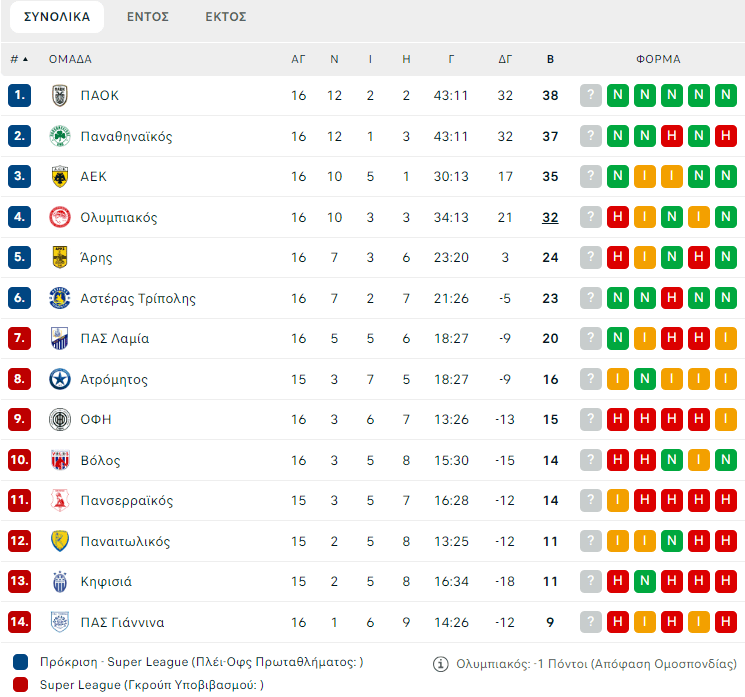Open the Αστέρας Τρίπολης team link

click(x=138, y=298)
